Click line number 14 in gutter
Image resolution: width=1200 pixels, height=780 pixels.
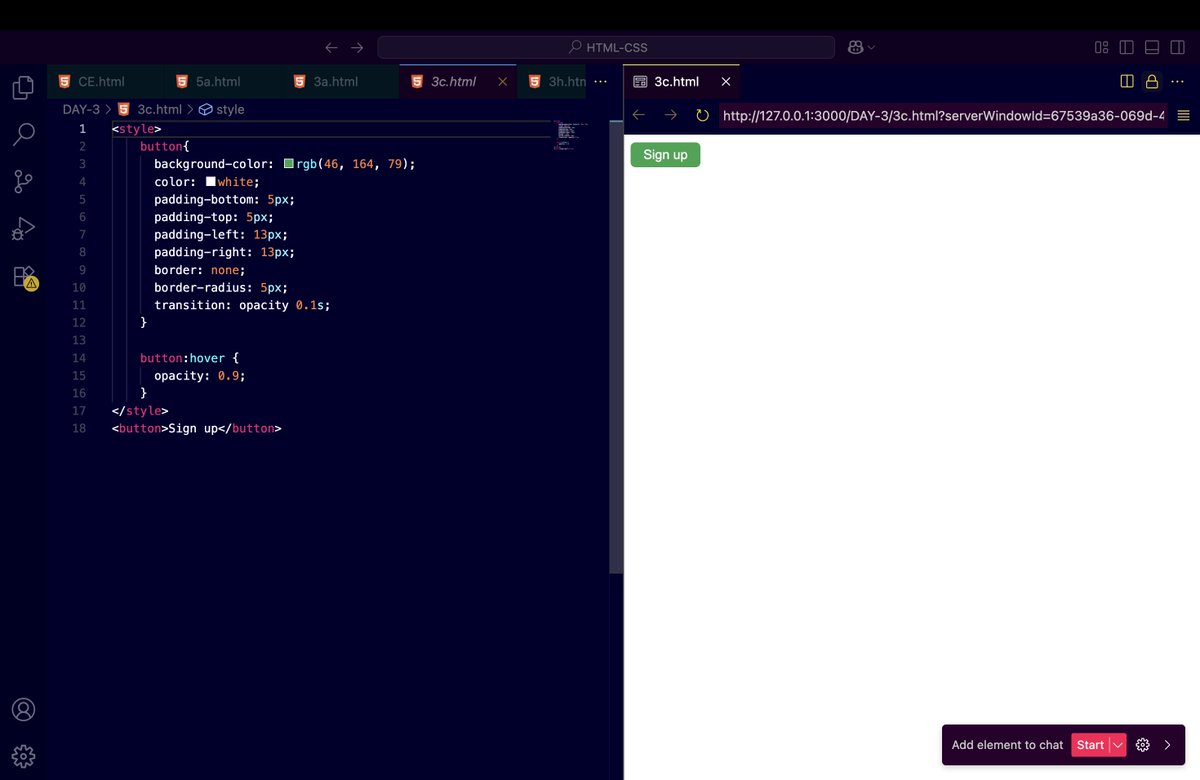click(x=80, y=358)
